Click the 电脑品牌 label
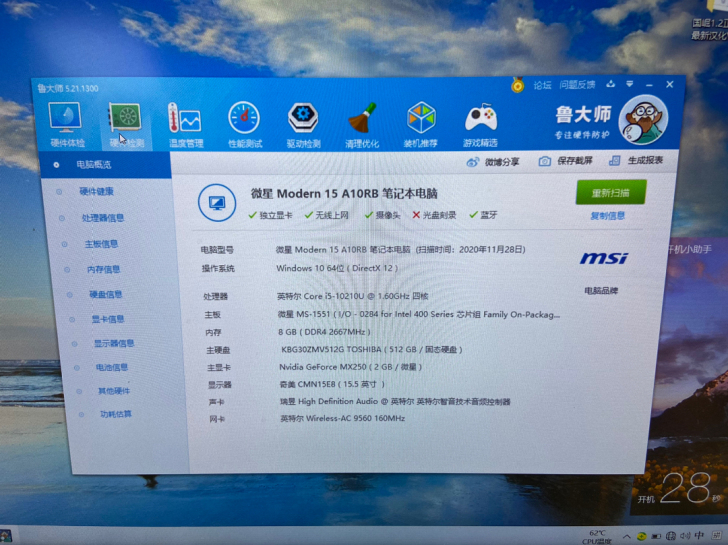This screenshot has height=545, width=728. click(601, 291)
